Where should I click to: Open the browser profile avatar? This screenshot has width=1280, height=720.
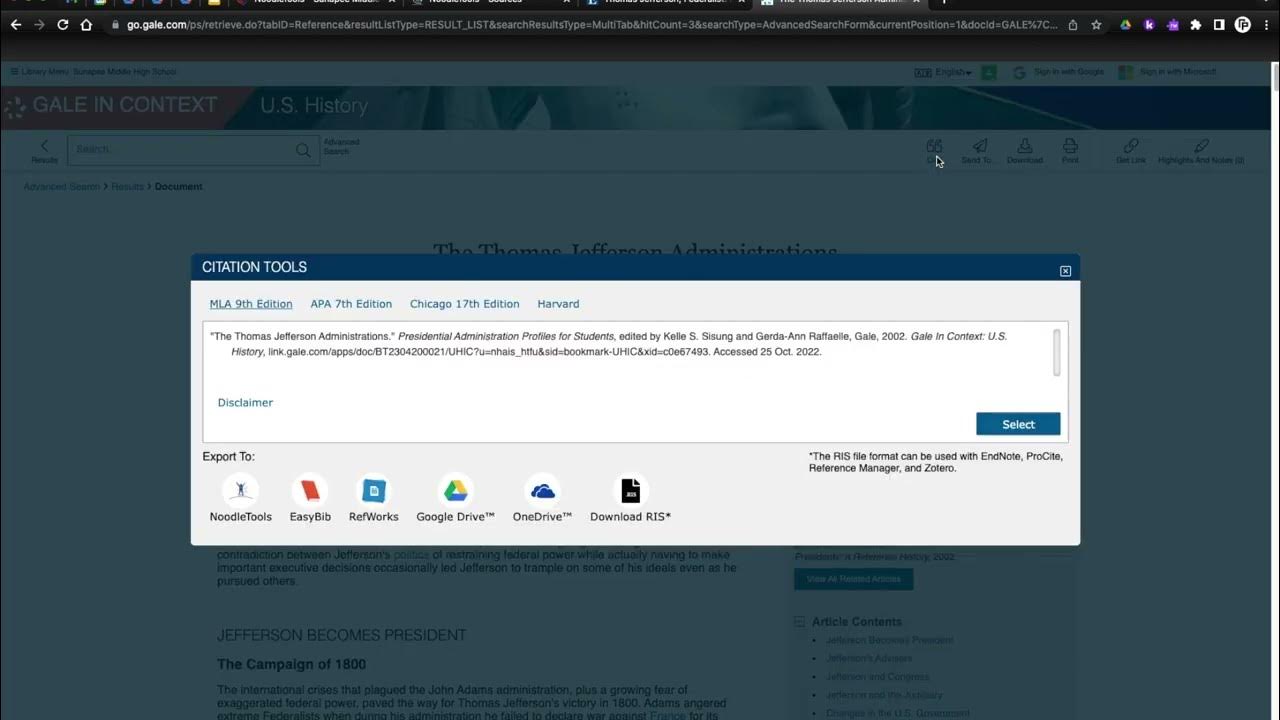[x=1243, y=25]
